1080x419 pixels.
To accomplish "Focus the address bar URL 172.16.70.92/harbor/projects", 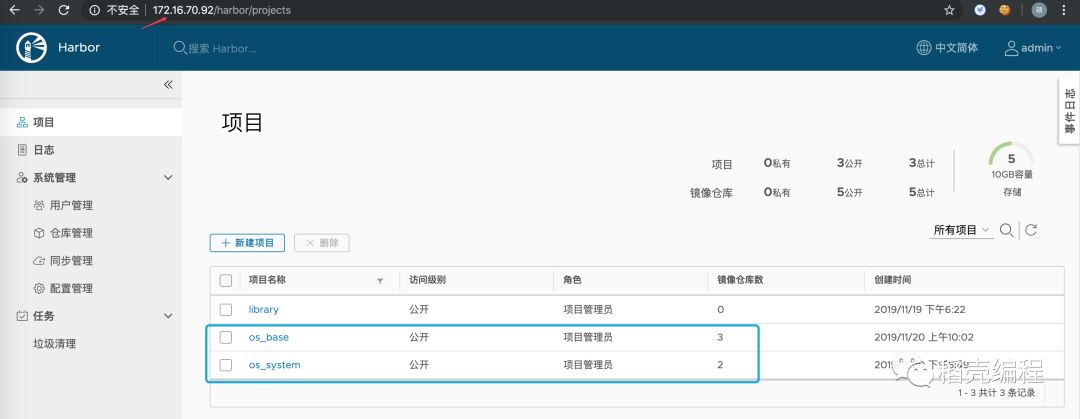I will click(222, 10).
